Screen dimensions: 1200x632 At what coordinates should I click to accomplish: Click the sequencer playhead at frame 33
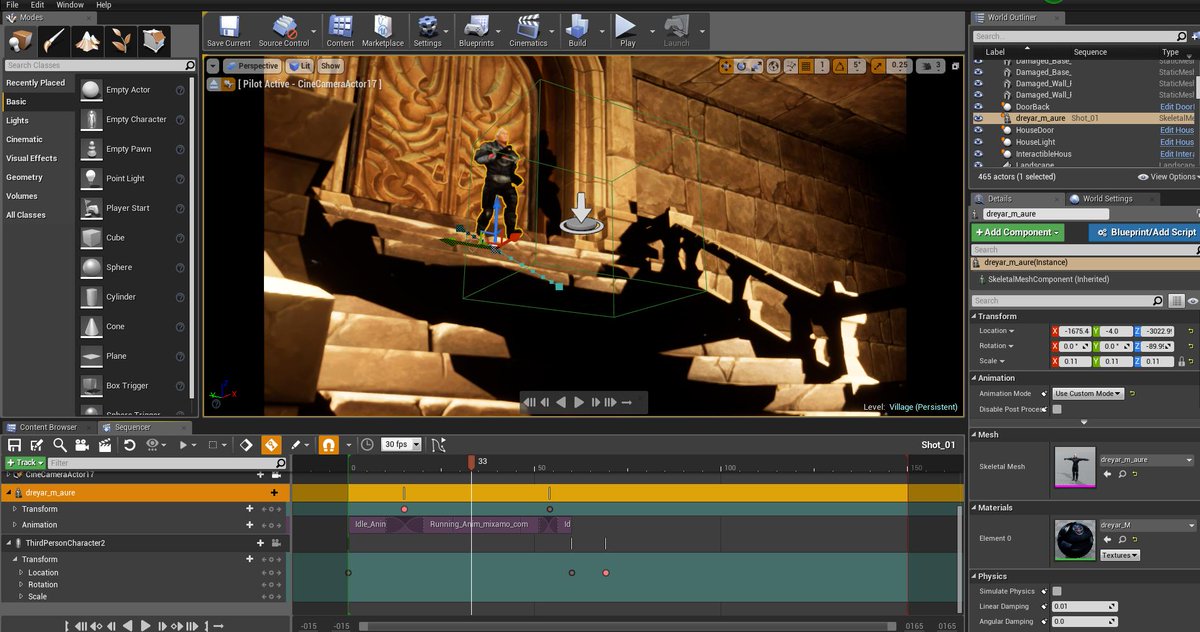471,462
